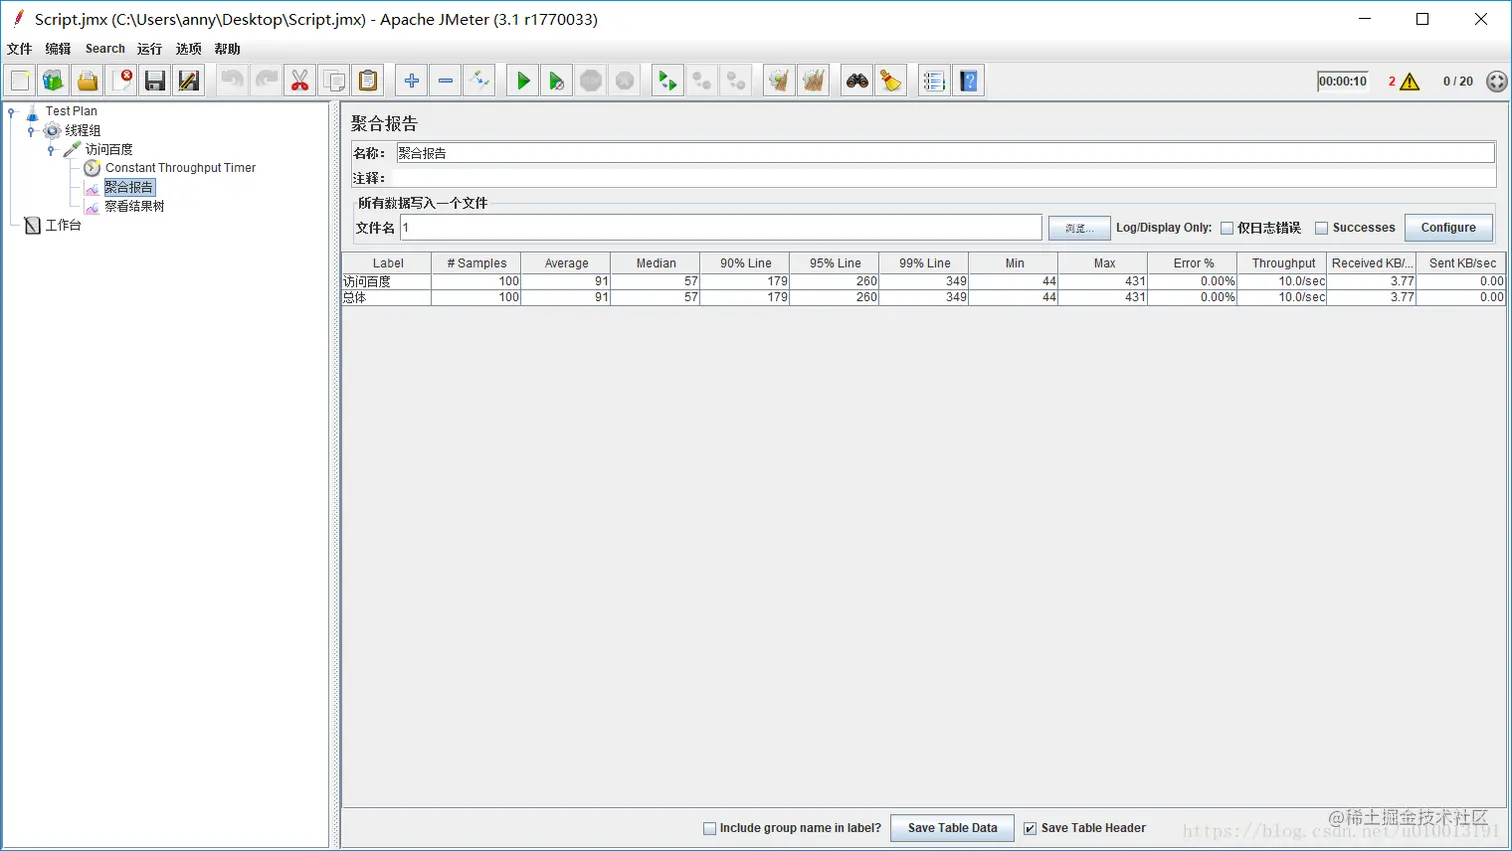Click the Throughput column header
Image resolution: width=1512 pixels, height=851 pixels.
pyautogui.click(x=1283, y=263)
